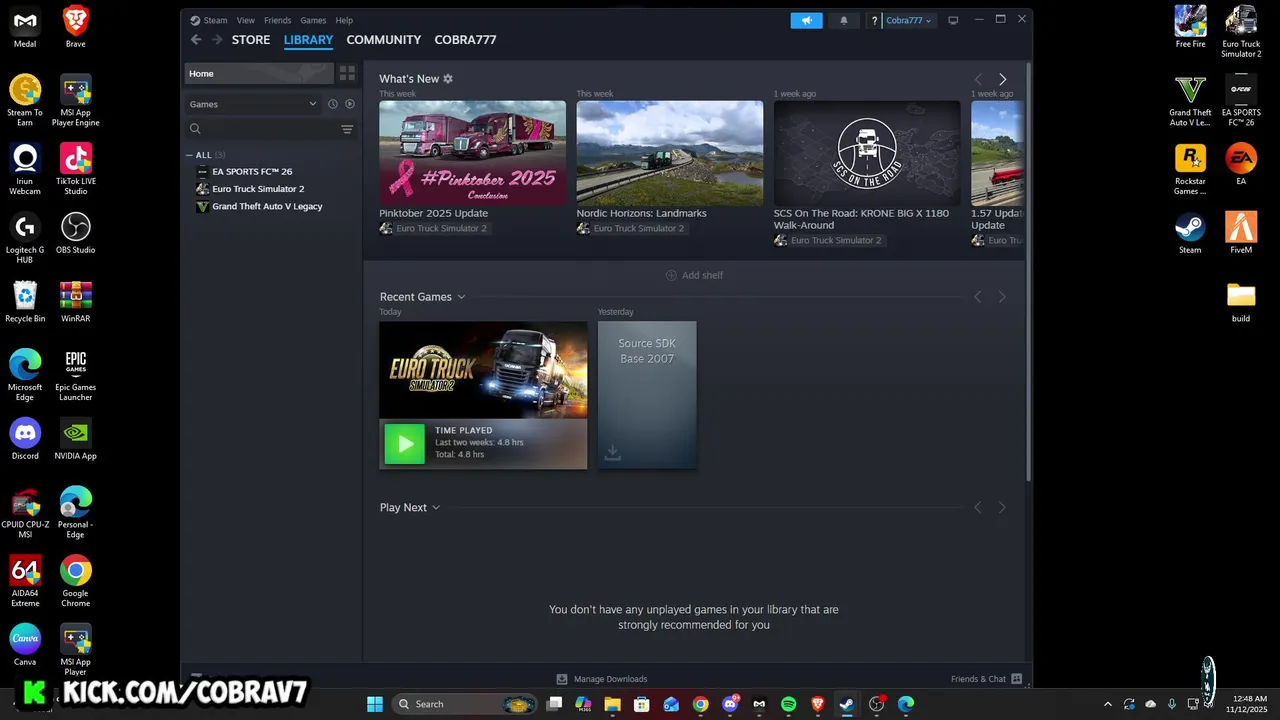This screenshot has height=720, width=1280.
Task: Select Euro Truck Simulator 2 in library list
Action: coord(258,189)
